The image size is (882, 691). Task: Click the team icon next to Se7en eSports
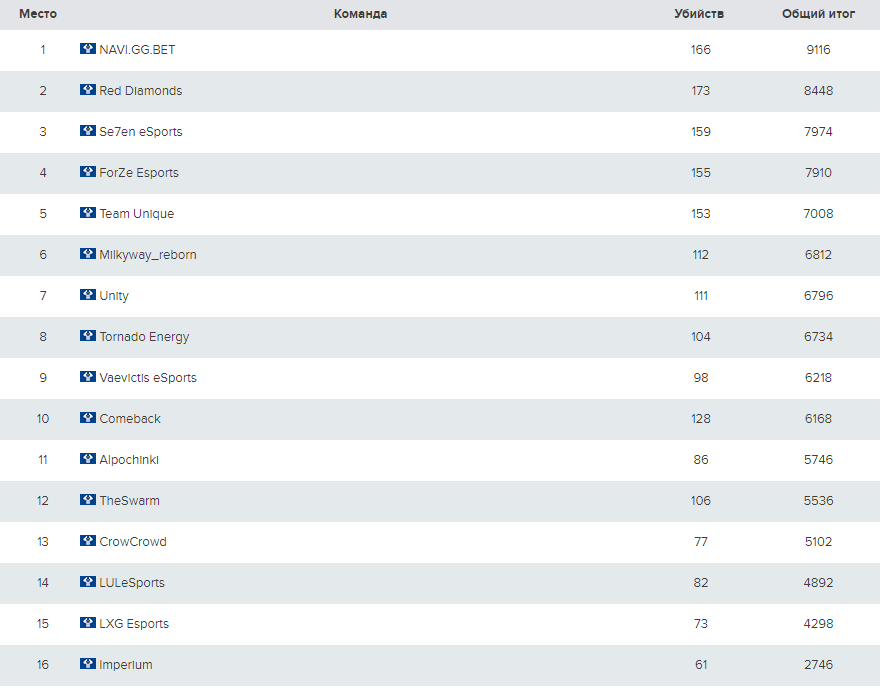(88, 131)
